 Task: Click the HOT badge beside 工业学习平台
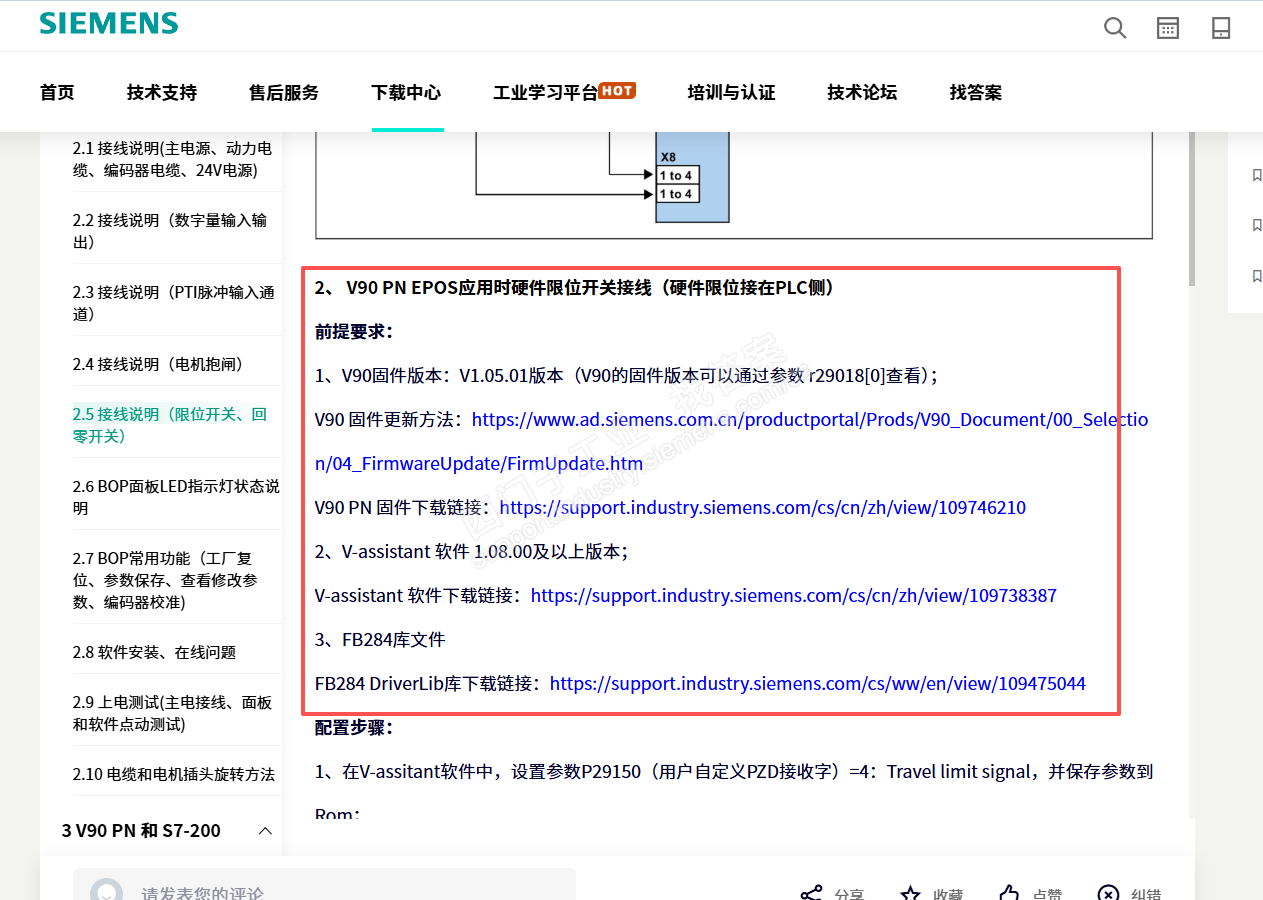point(618,90)
